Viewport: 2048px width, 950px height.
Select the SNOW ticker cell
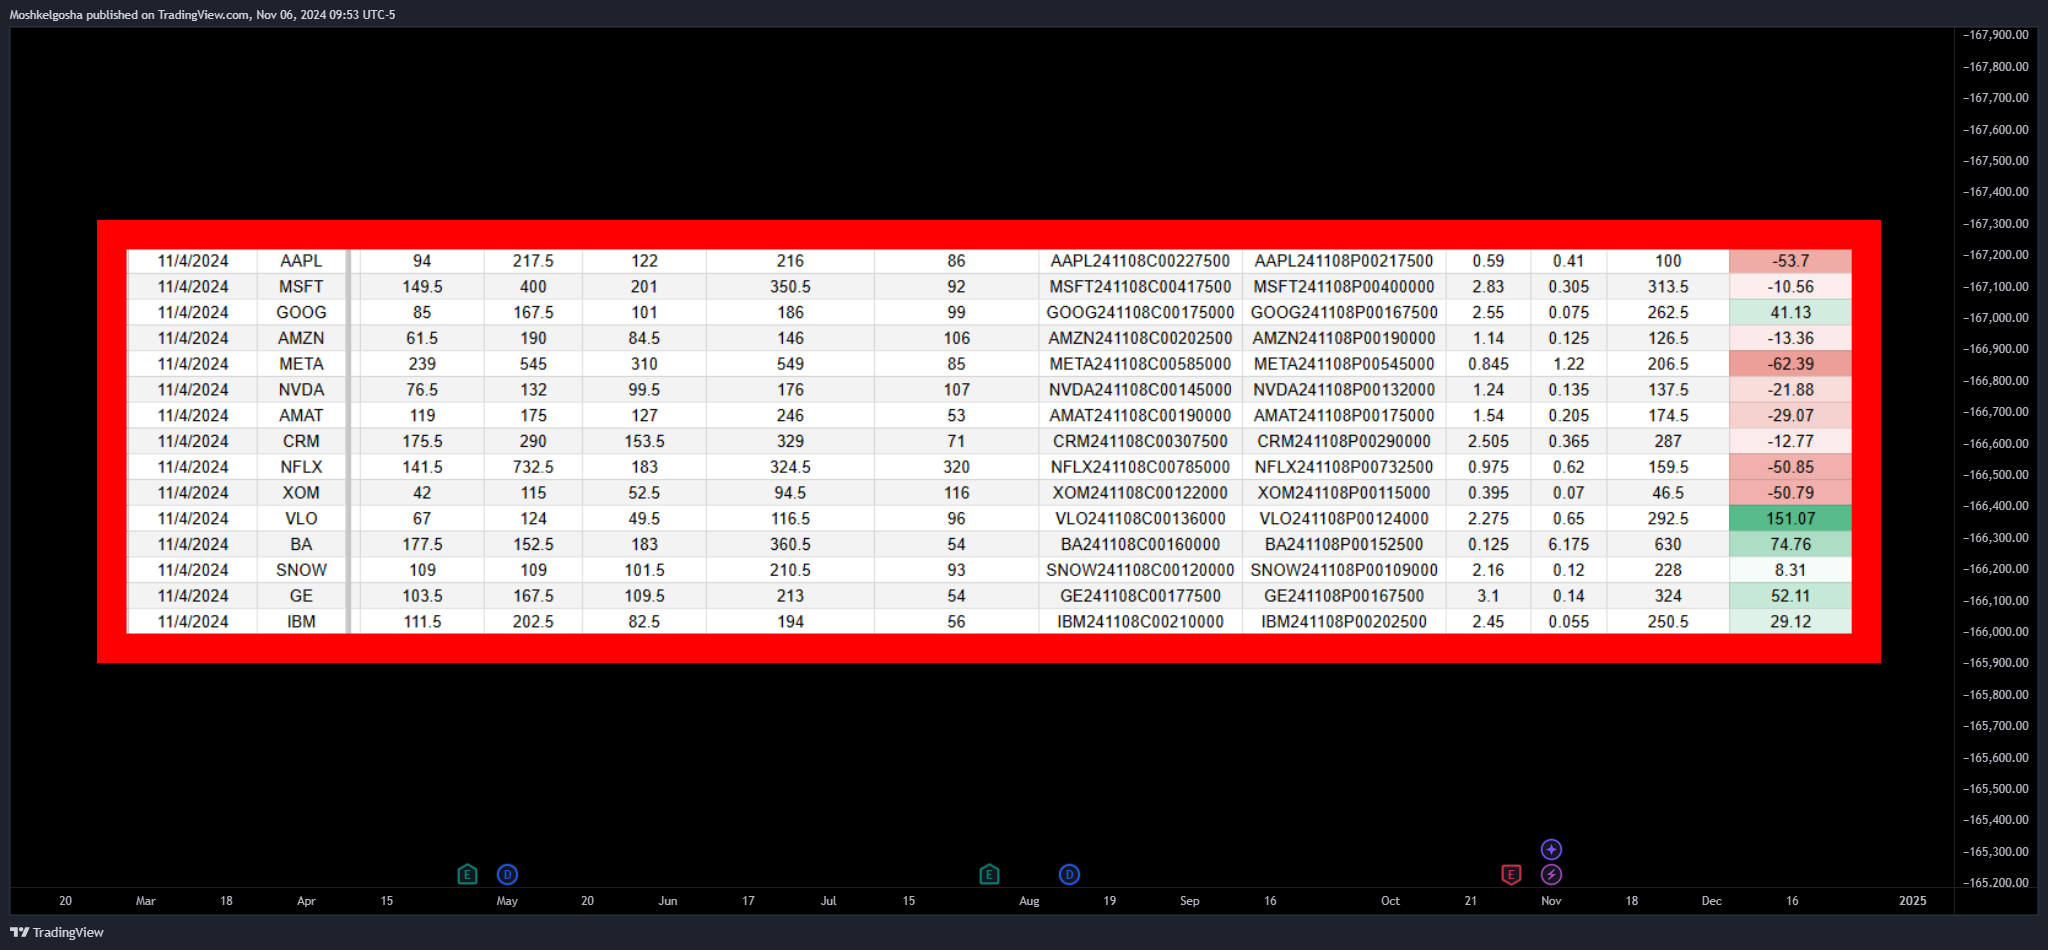click(301, 570)
